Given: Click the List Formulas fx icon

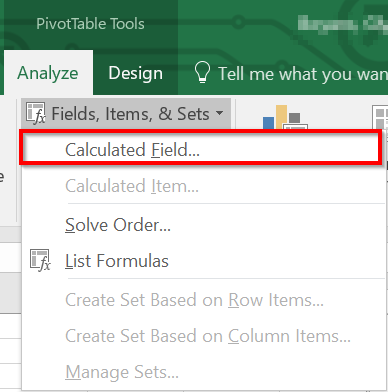Looking at the screenshot, I should point(40,260).
